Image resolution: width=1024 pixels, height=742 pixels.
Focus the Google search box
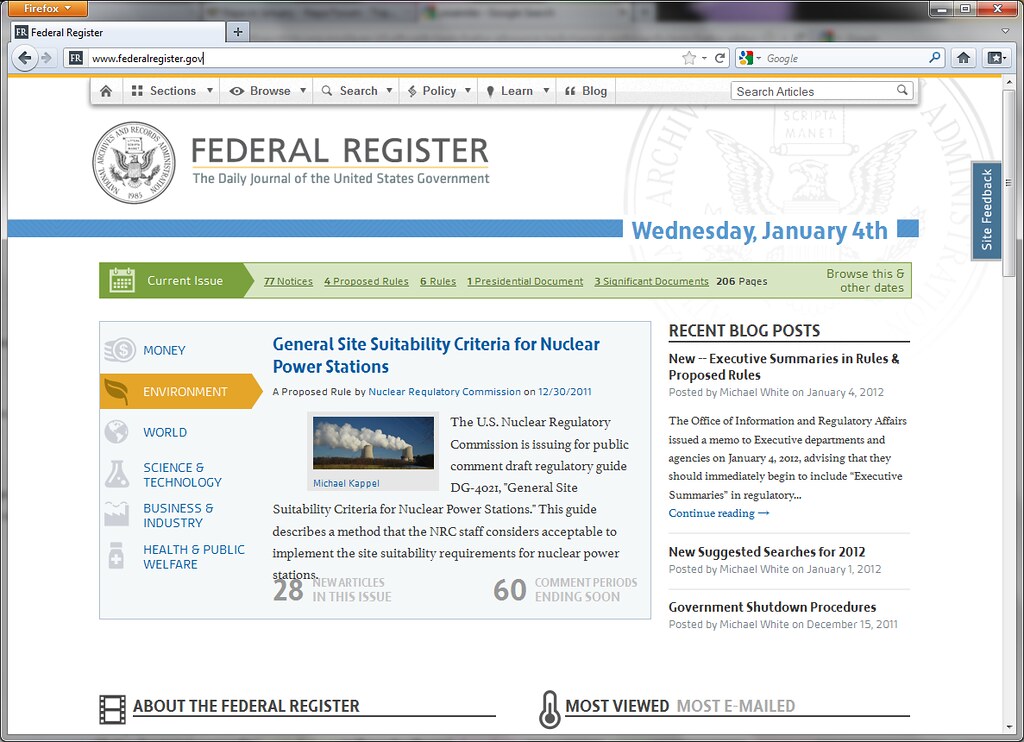(845, 58)
